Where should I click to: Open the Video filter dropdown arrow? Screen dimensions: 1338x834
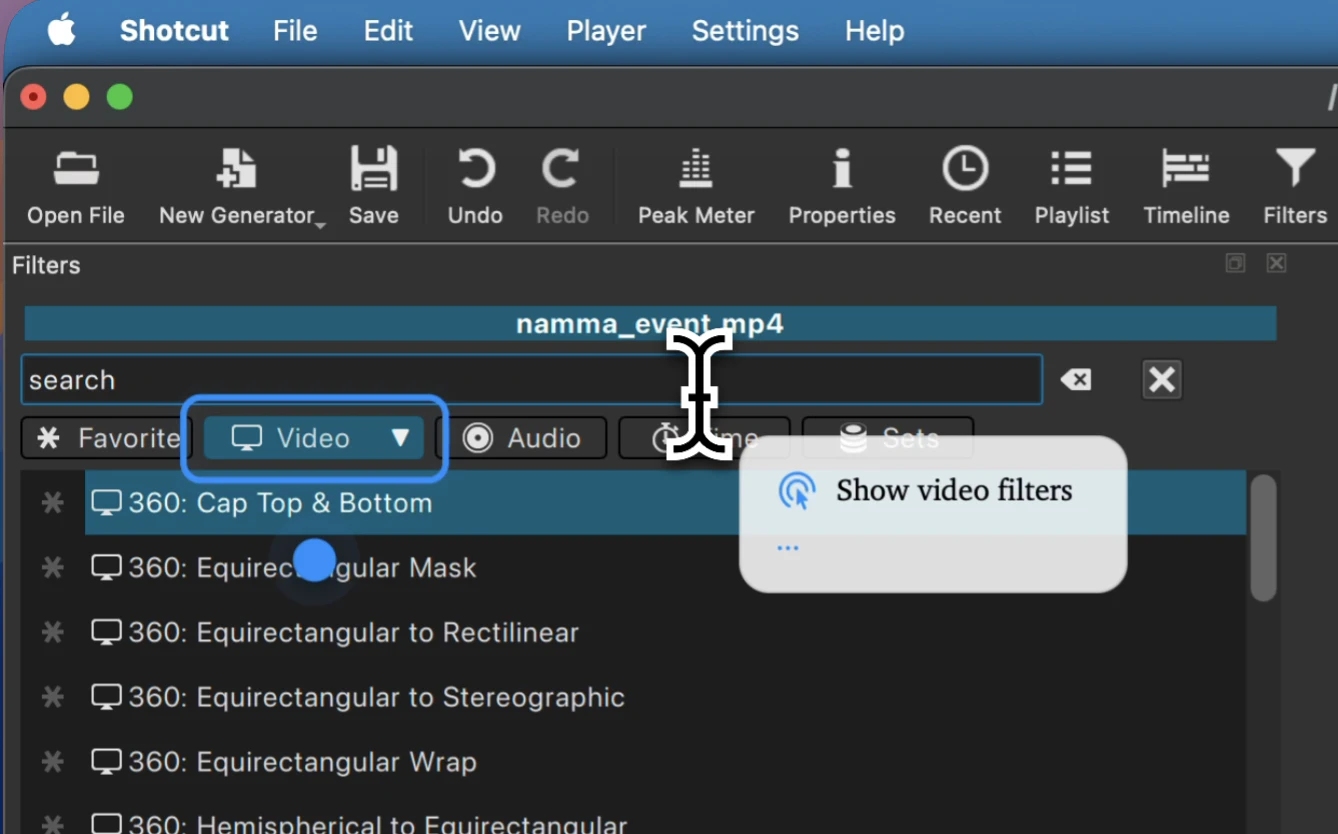pos(400,438)
